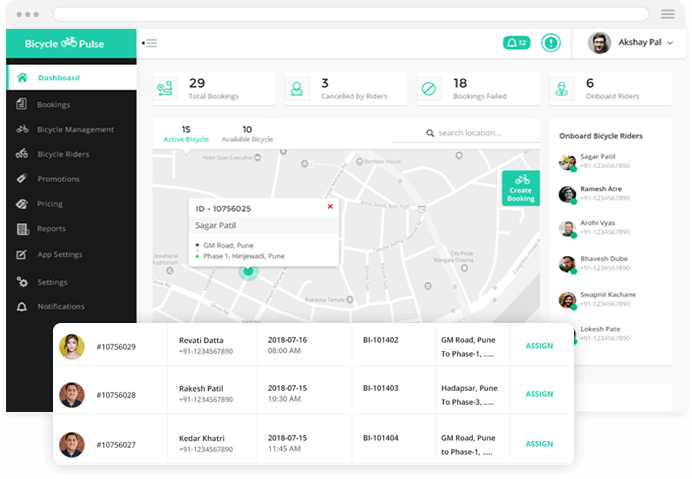Click the Hadapsar, Pune route cell
692x479 pixels.
[x=469, y=395]
